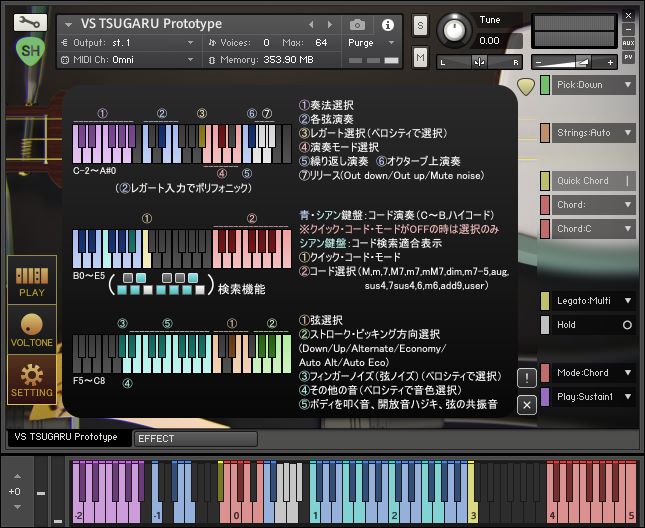The width and height of the screenshot is (645, 528).
Task: Open the Chord: dropdown
Action: [594, 205]
